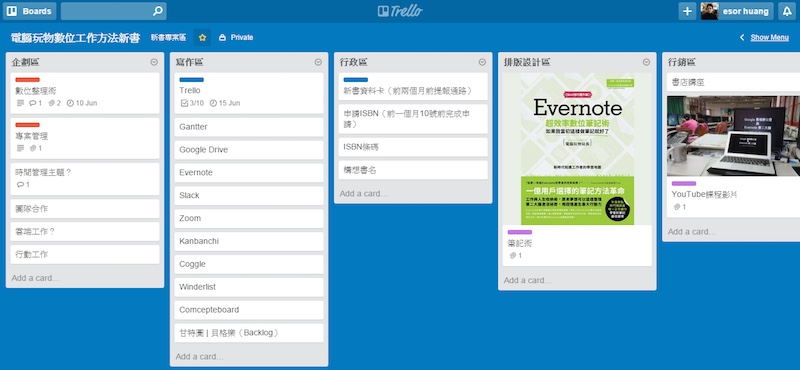This screenshot has height=370, width=800.
Task: Open the 寫作區 list menu arrow
Action: [318, 62]
